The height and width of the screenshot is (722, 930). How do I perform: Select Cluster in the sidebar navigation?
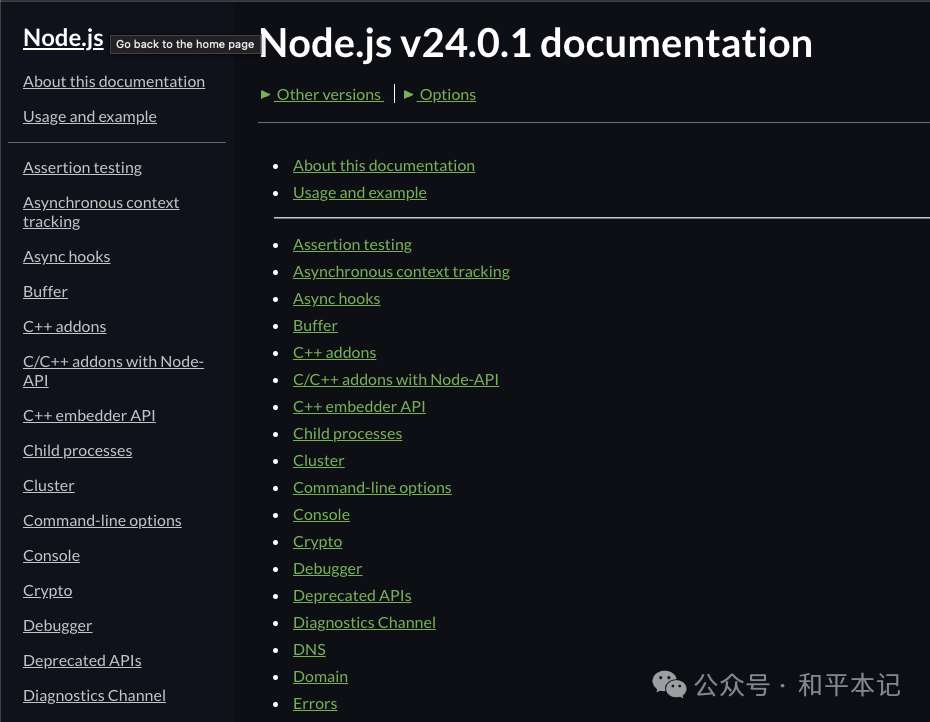point(49,486)
